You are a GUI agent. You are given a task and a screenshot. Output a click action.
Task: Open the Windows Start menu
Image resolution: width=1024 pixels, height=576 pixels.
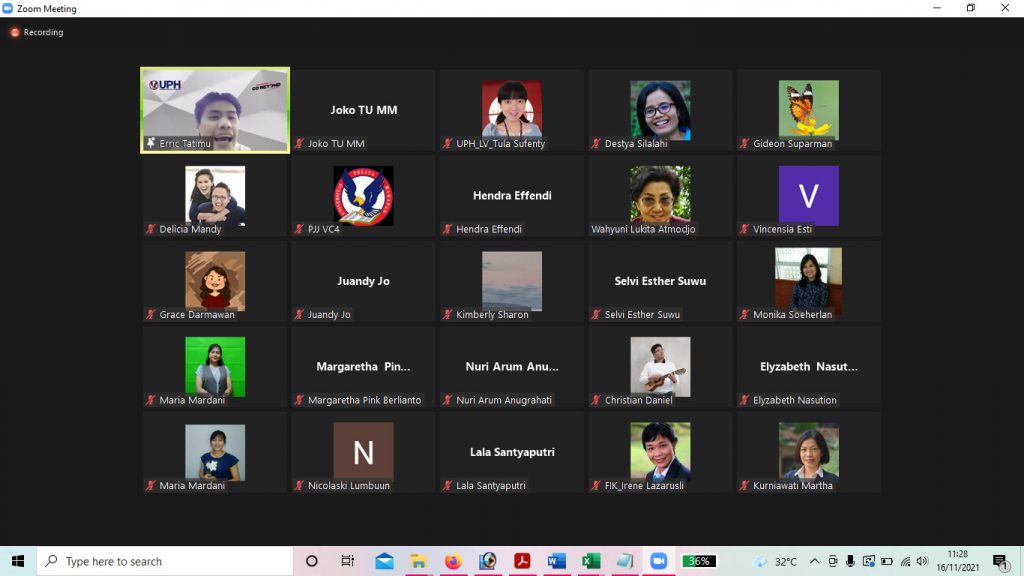tap(18, 561)
